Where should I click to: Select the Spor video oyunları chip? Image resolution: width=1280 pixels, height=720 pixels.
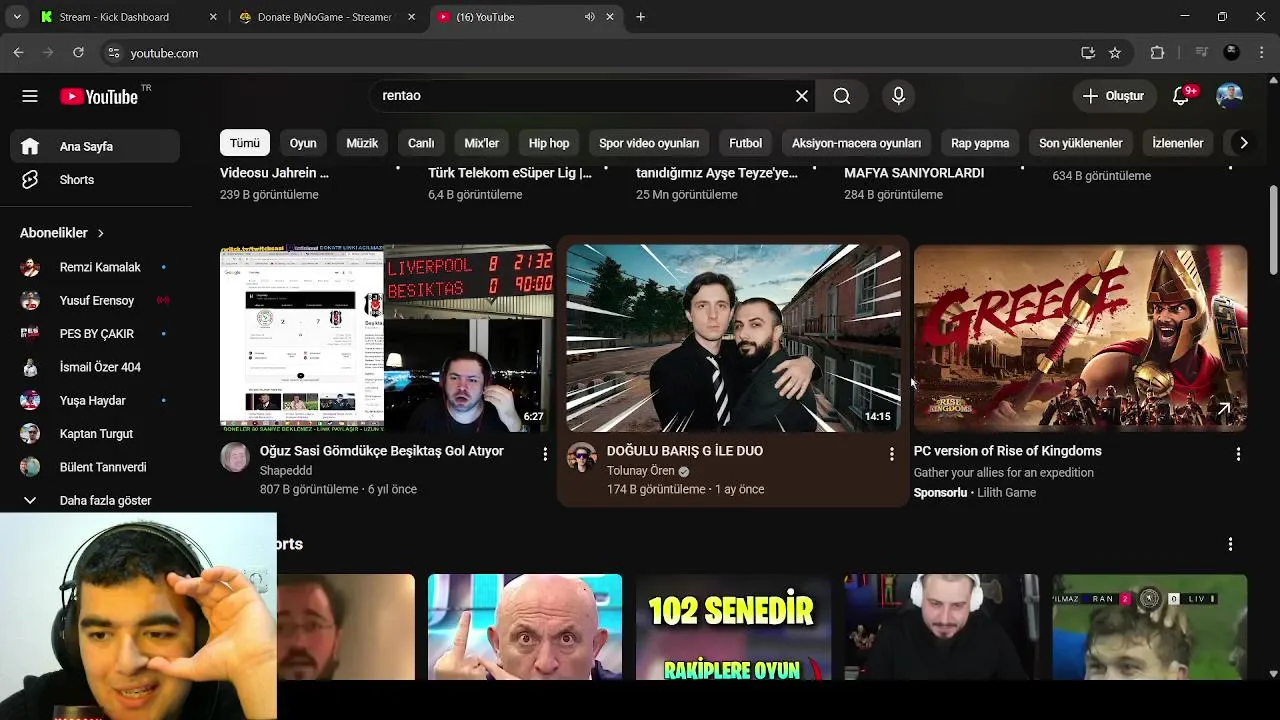coord(649,143)
